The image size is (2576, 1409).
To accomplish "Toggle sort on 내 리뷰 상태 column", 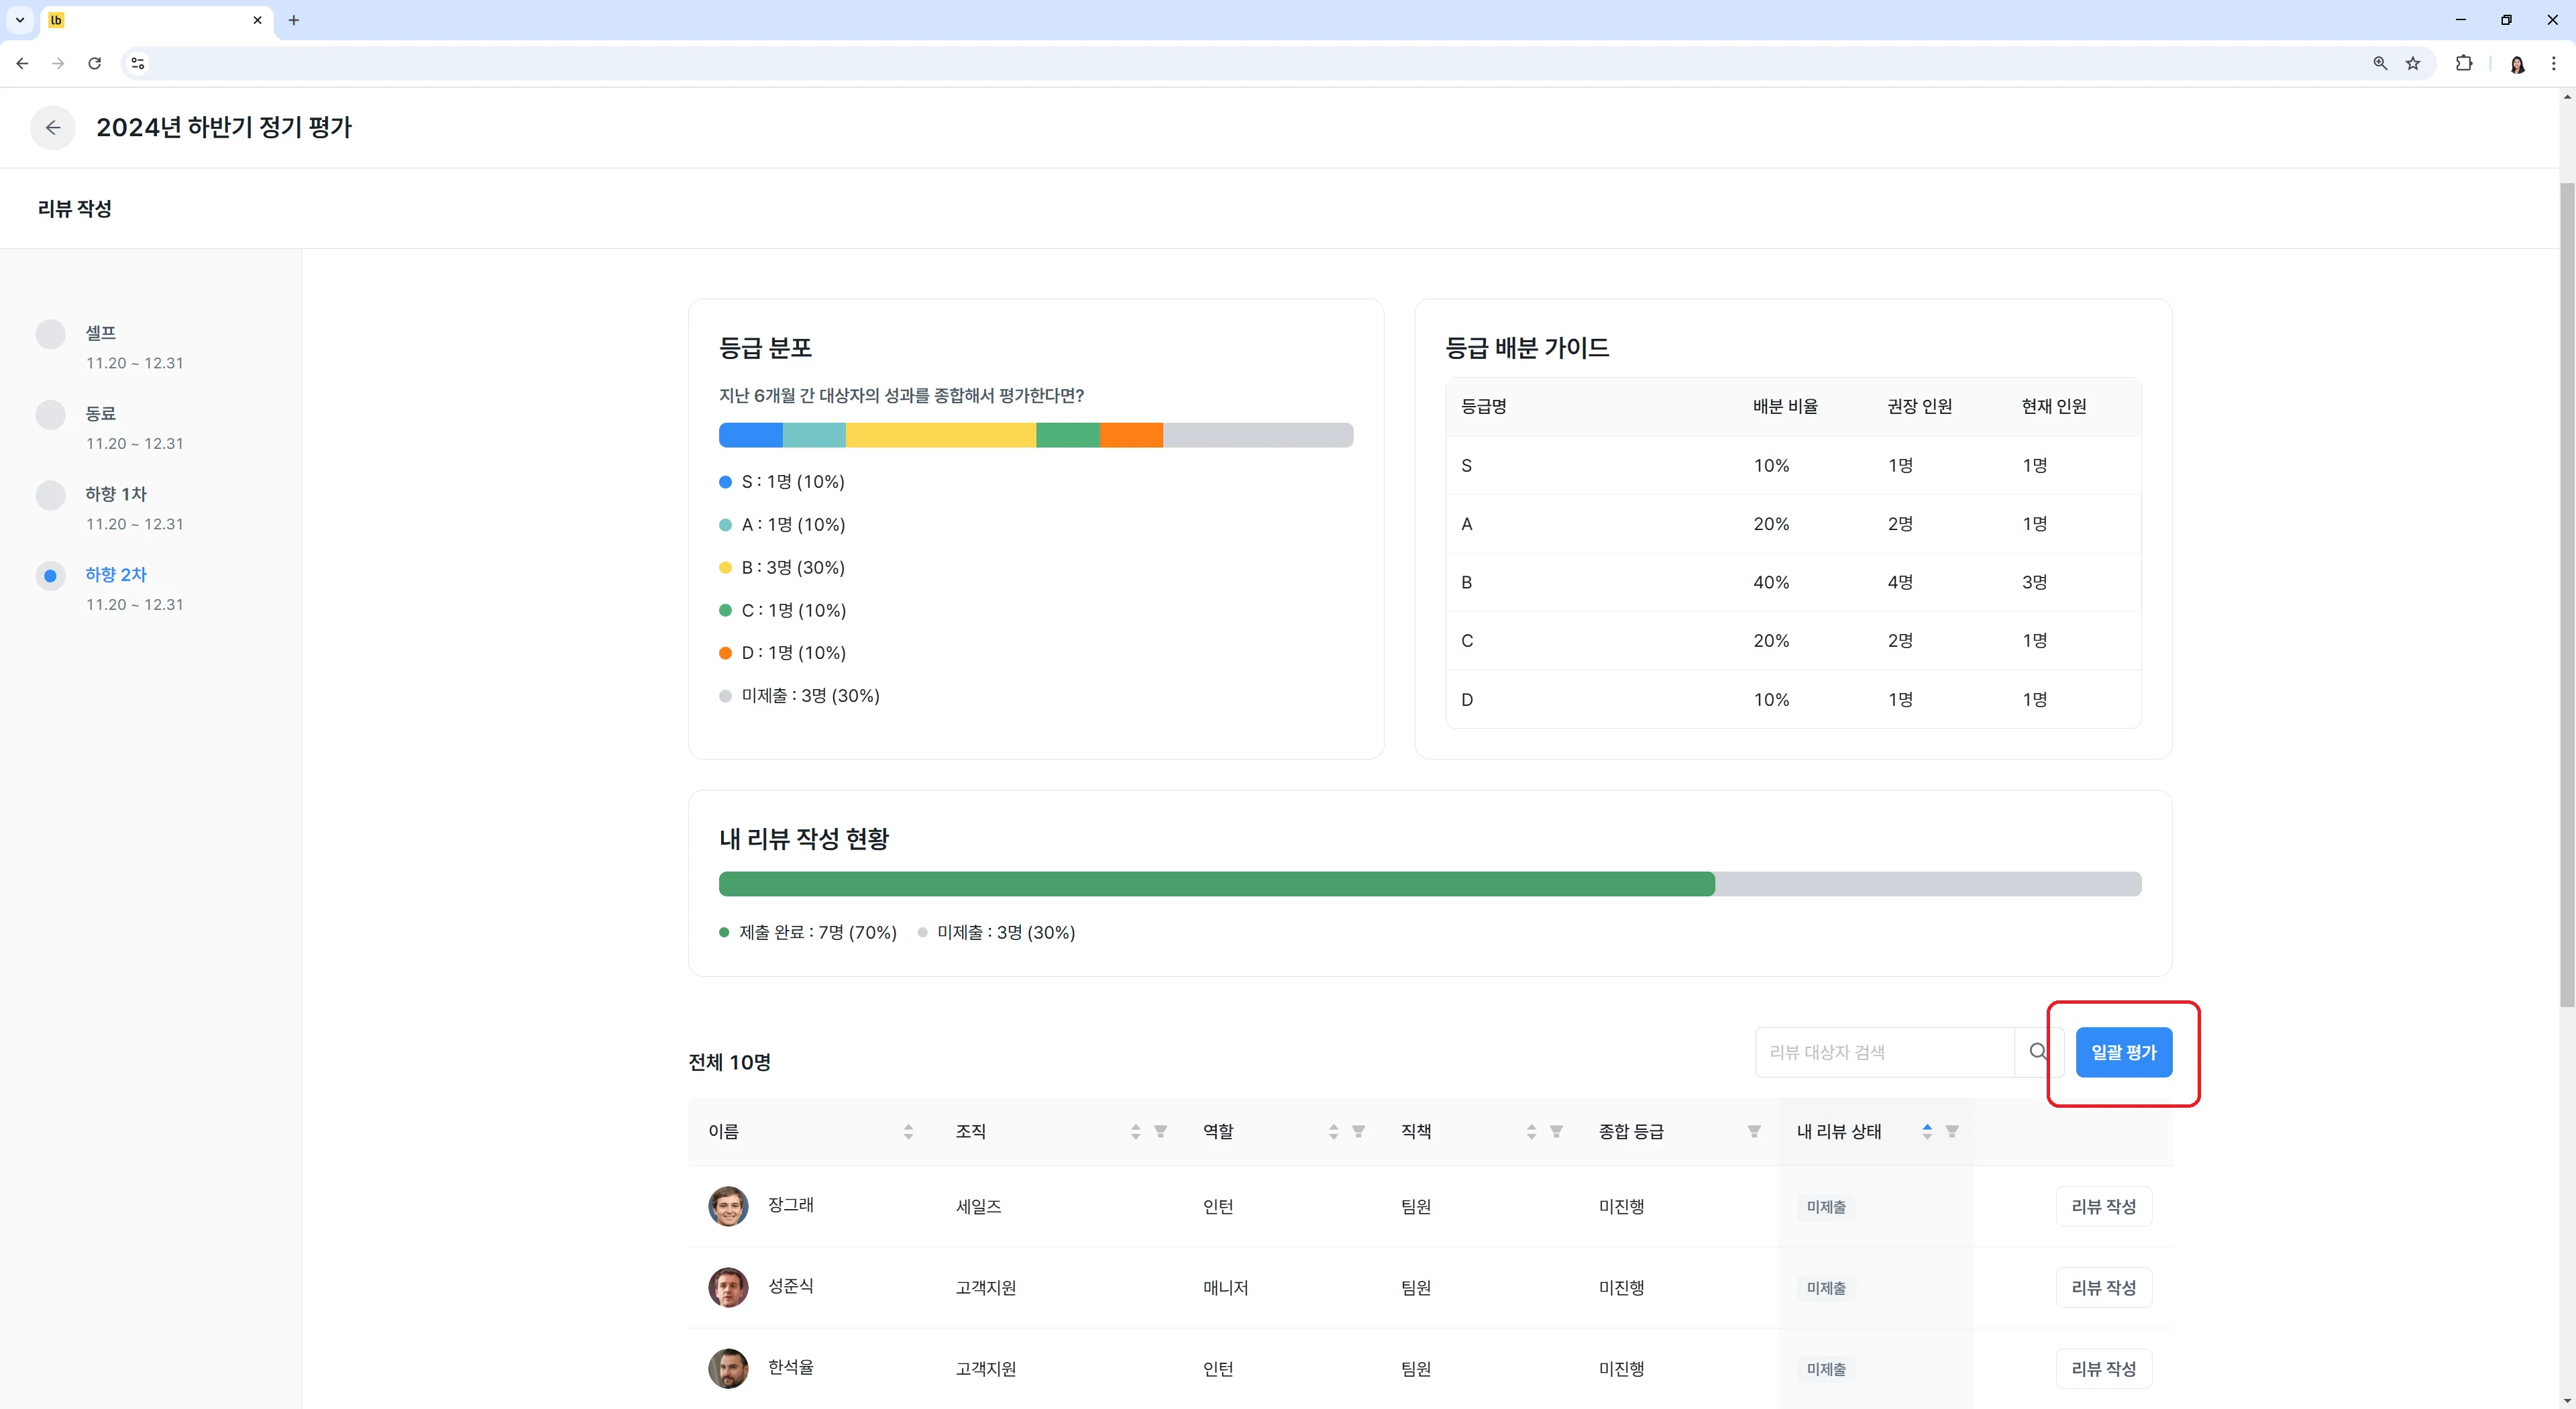I will 1927,1131.
